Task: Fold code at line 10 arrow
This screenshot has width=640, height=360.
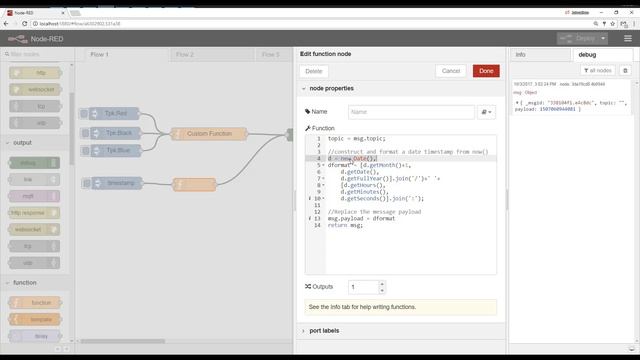Action: coord(324,199)
